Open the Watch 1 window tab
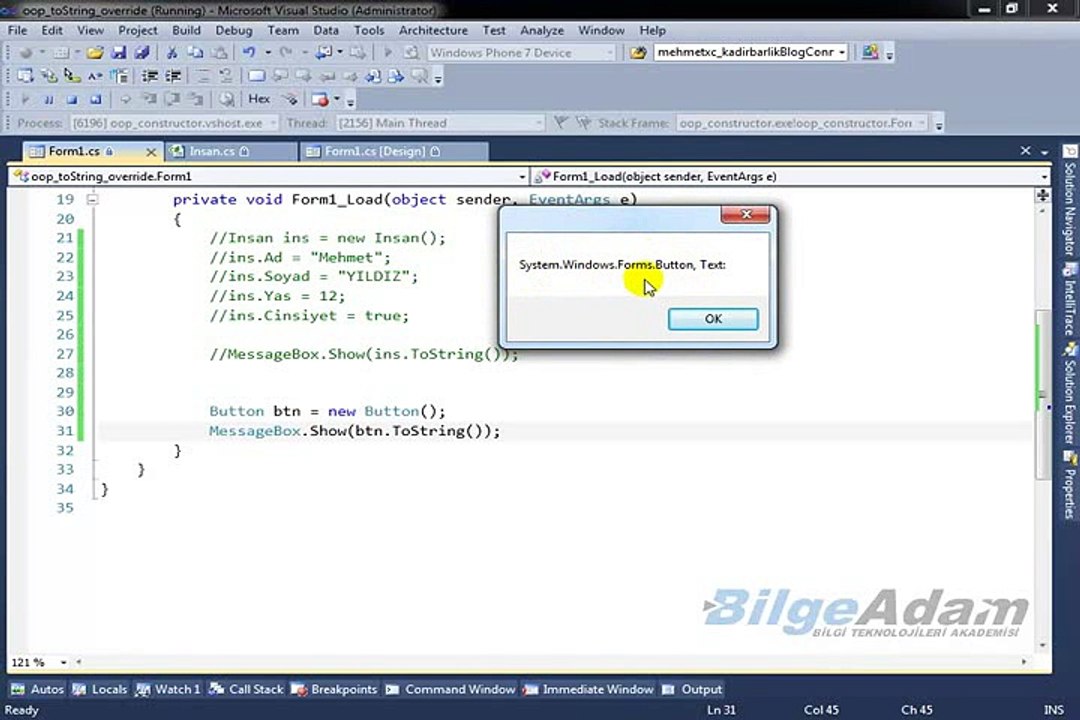This screenshot has height=720, width=1080. pyautogui.click(x=169, y=689)
